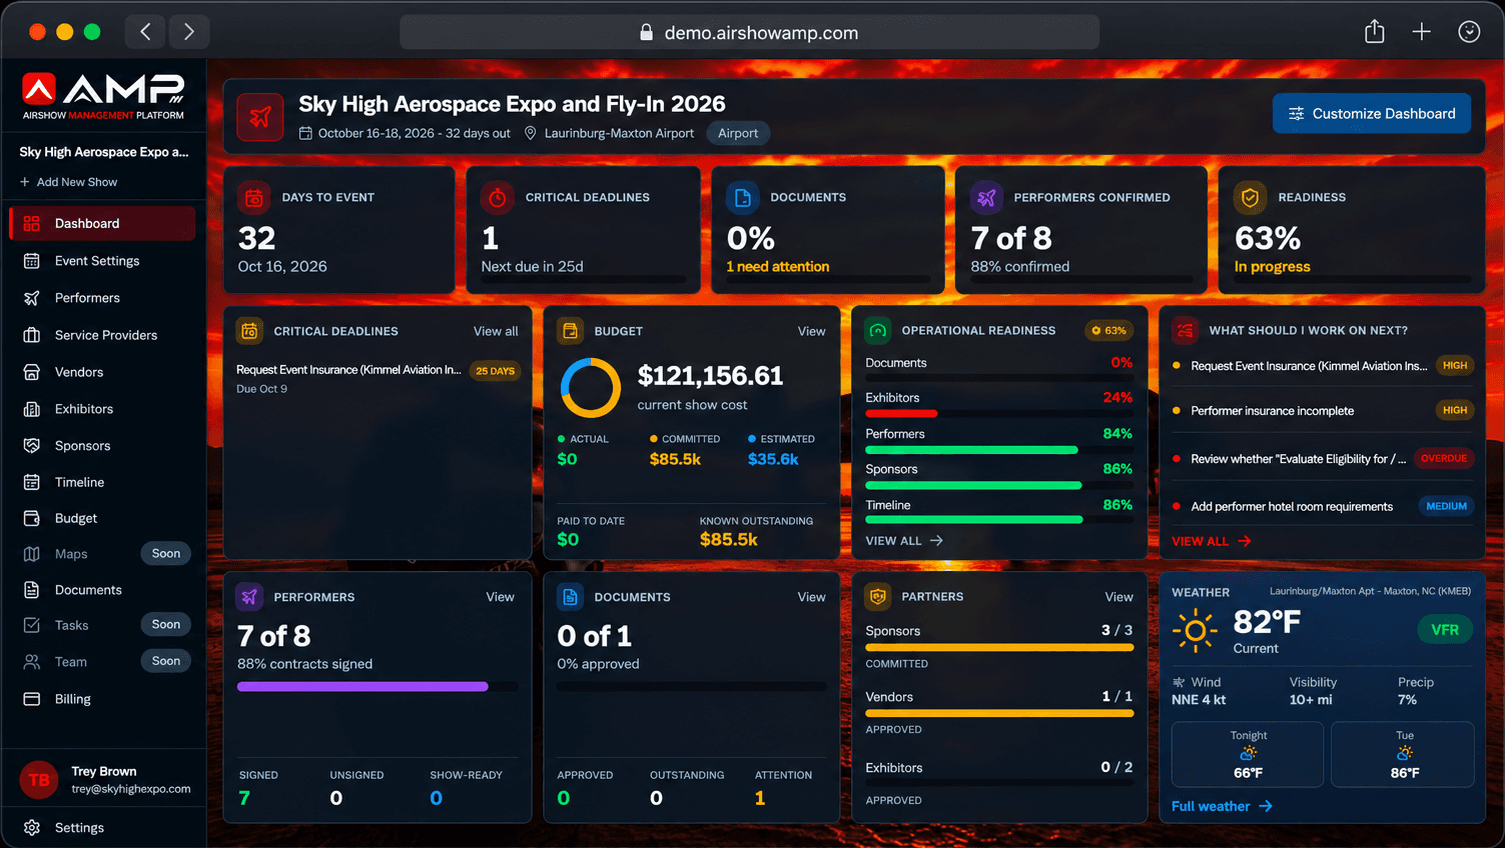Click the Timeline calendar icon in sidebar
Screen dimensions: 1505x848
click(x=32, y=482)
